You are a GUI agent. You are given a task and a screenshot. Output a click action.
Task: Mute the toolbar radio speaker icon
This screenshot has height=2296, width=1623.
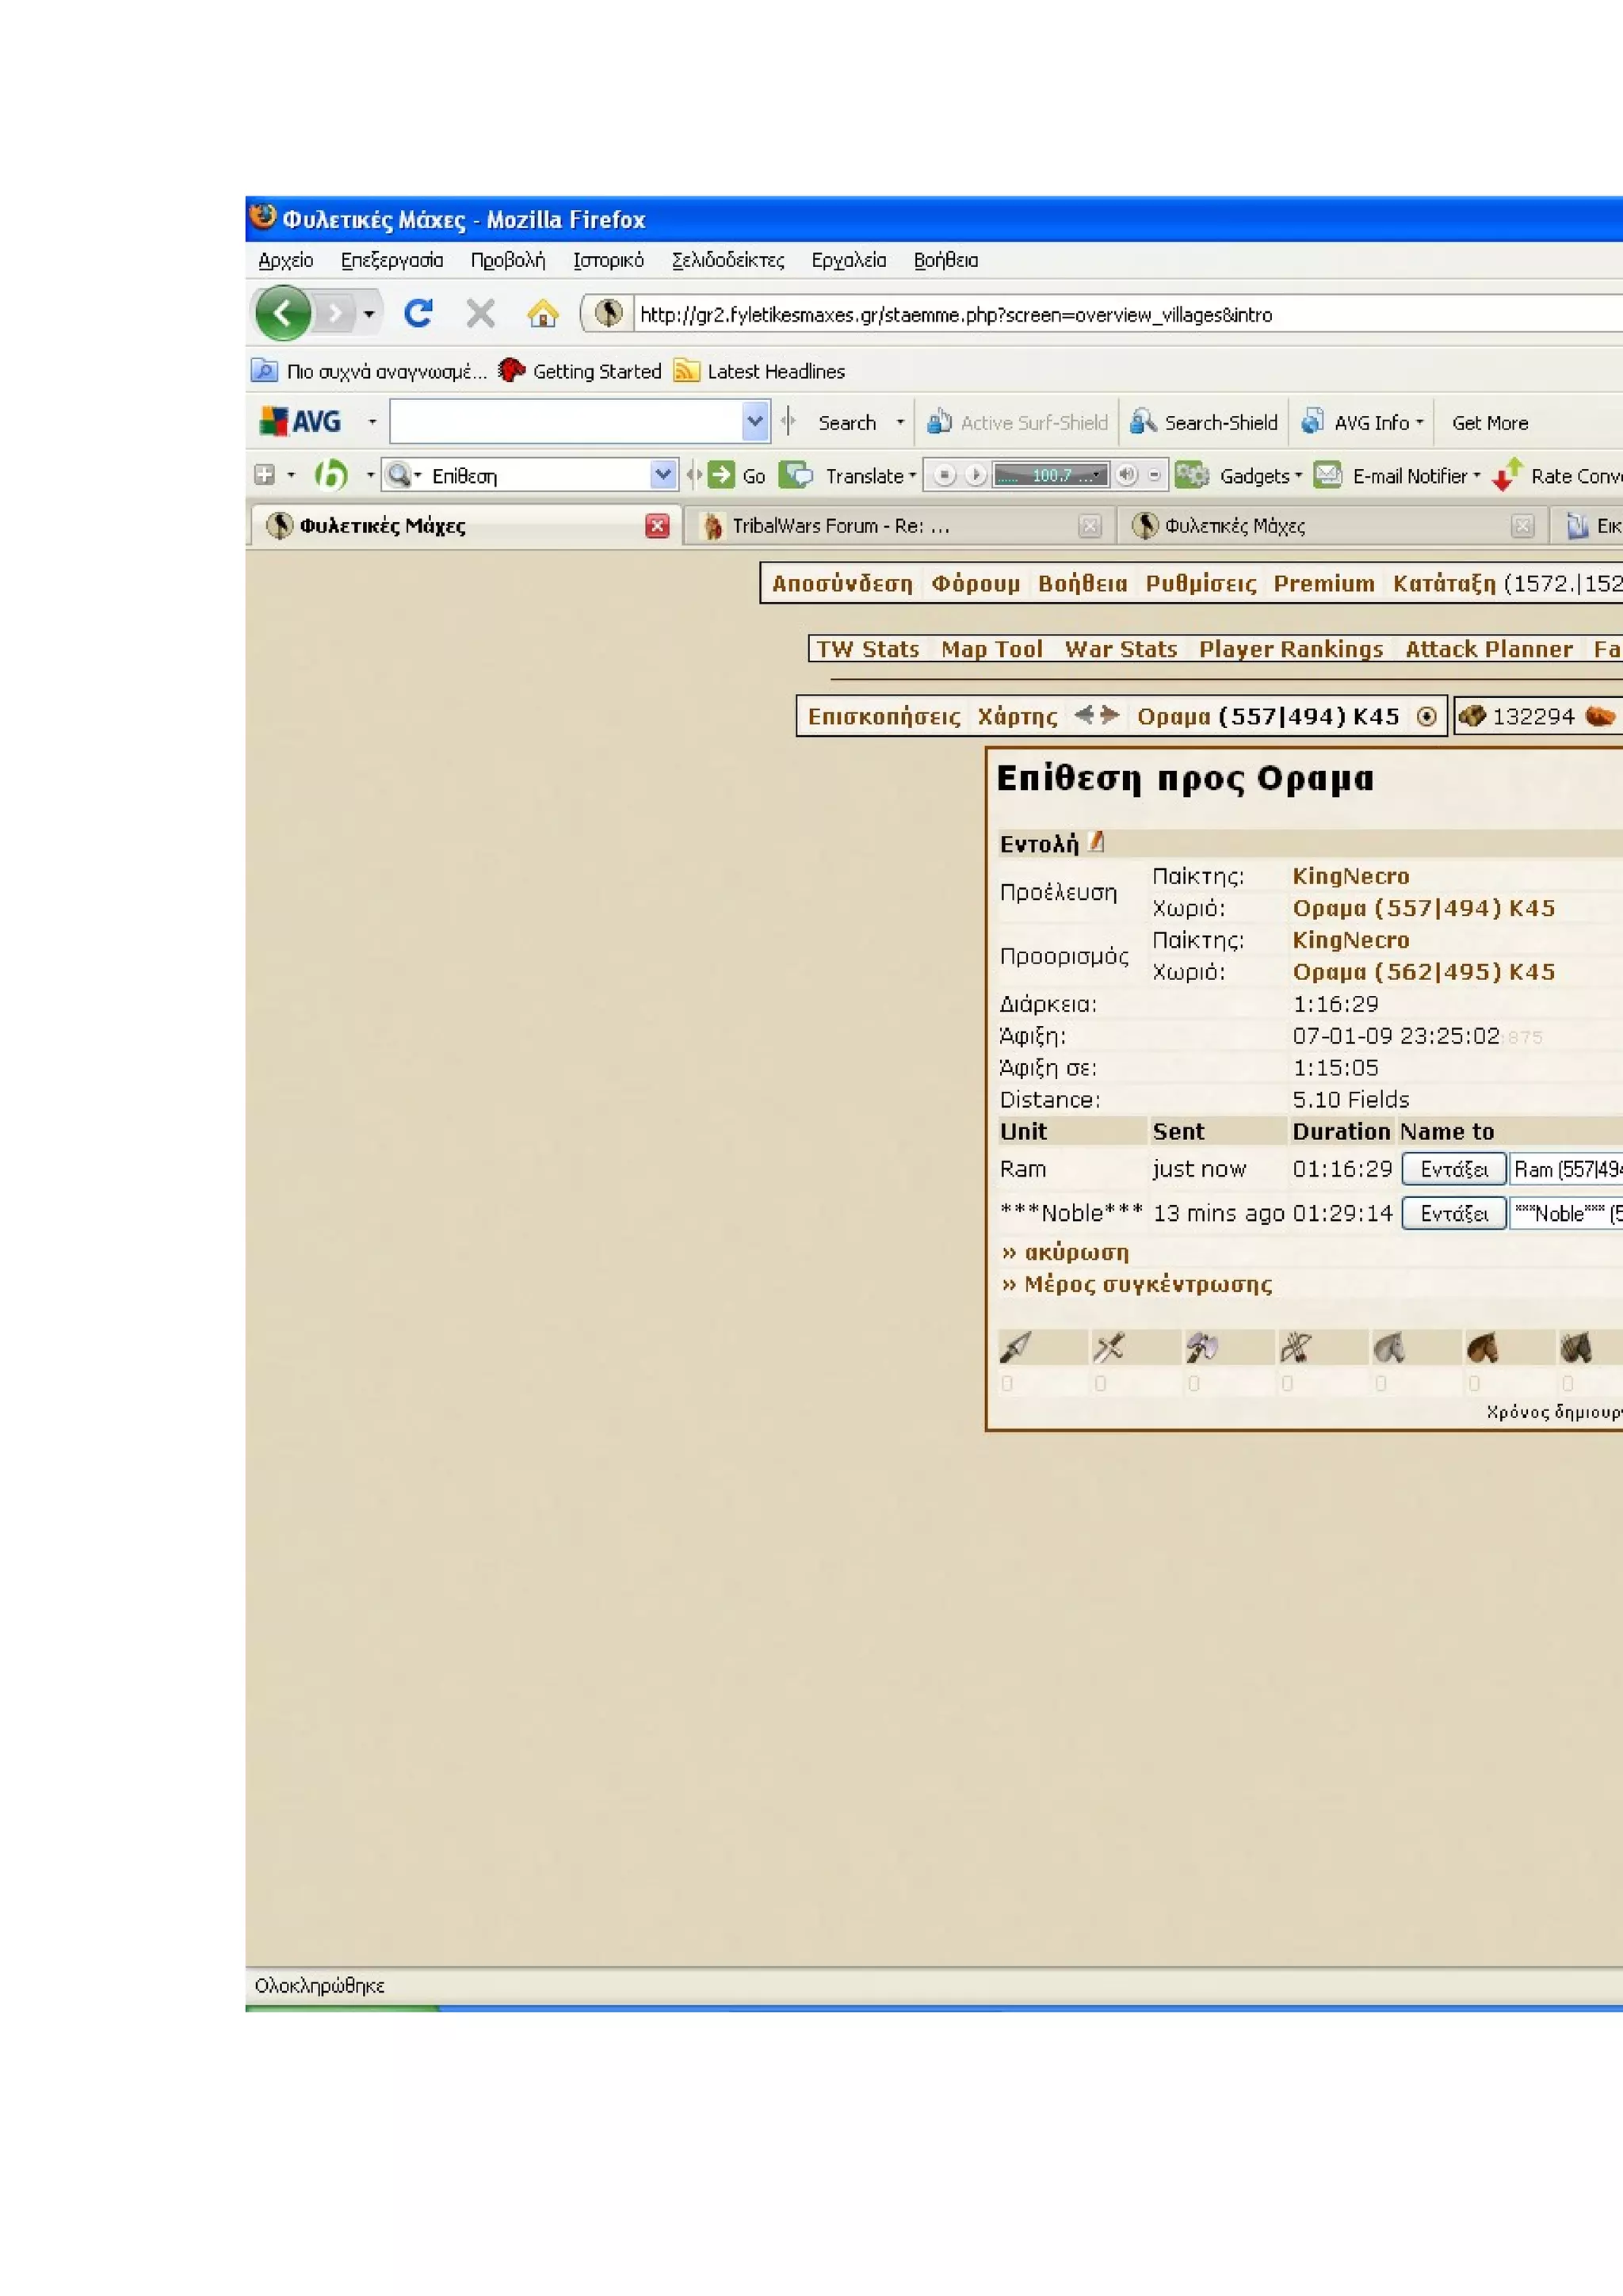1127,476
